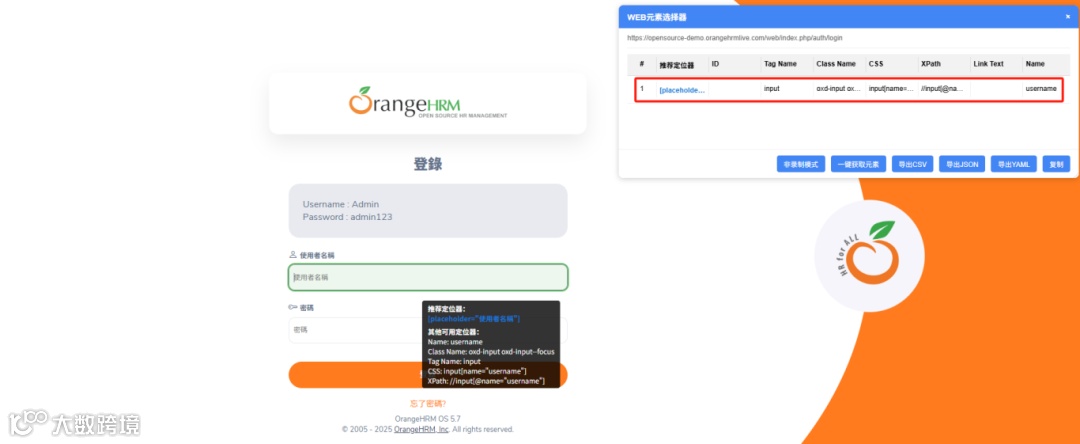Click the Class Name column header
Screen dimensions: 1080x444
(835, 63)
